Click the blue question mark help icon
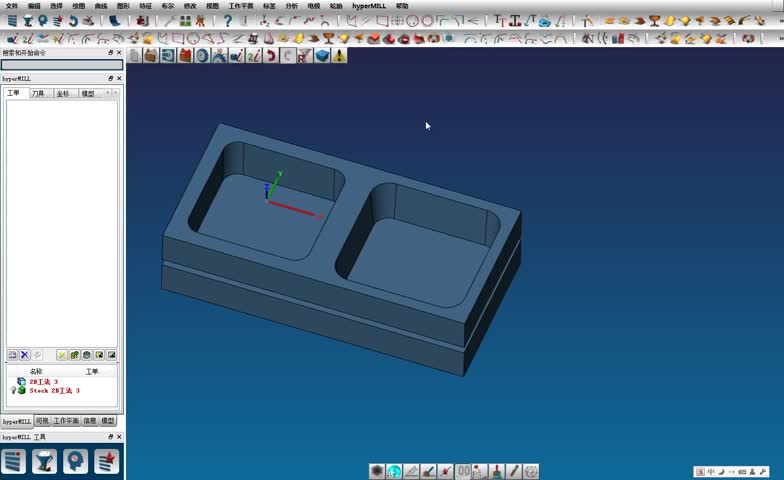This screenshot has height=480, width=784. click(228, 21)
